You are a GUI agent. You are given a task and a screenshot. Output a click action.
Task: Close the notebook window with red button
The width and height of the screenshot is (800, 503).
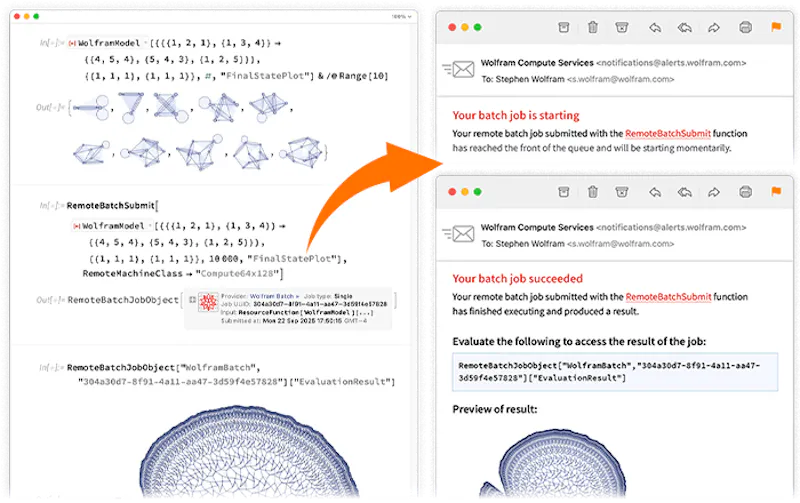17,16
